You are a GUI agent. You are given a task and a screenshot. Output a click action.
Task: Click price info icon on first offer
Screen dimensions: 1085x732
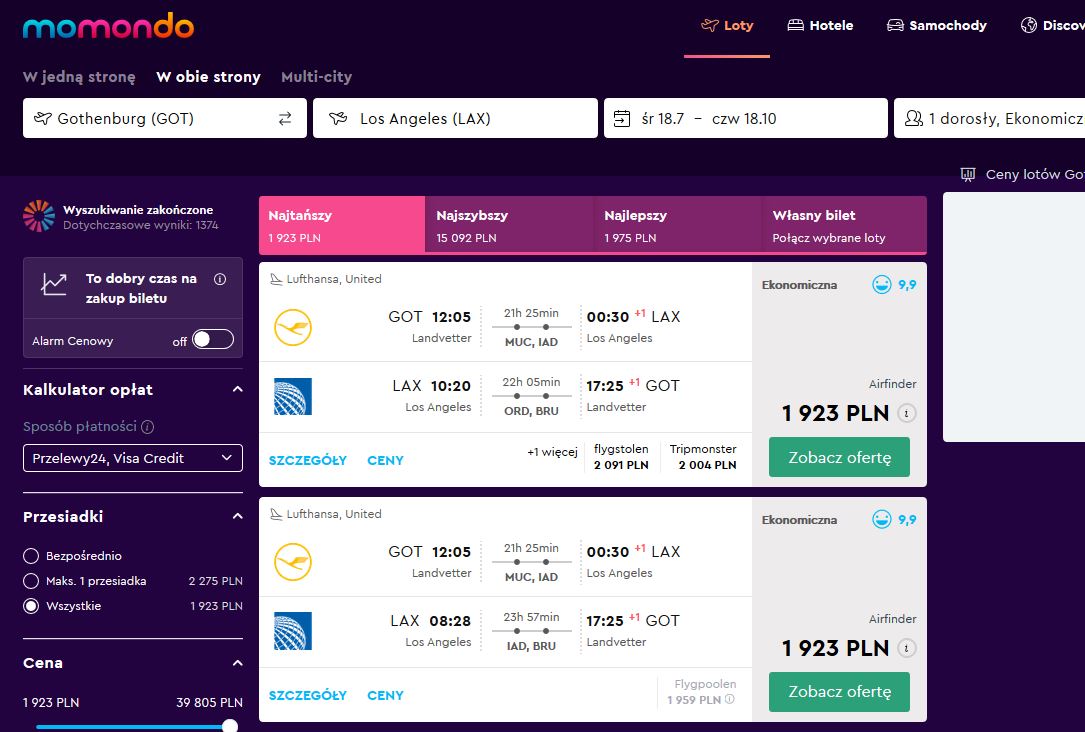906,413
